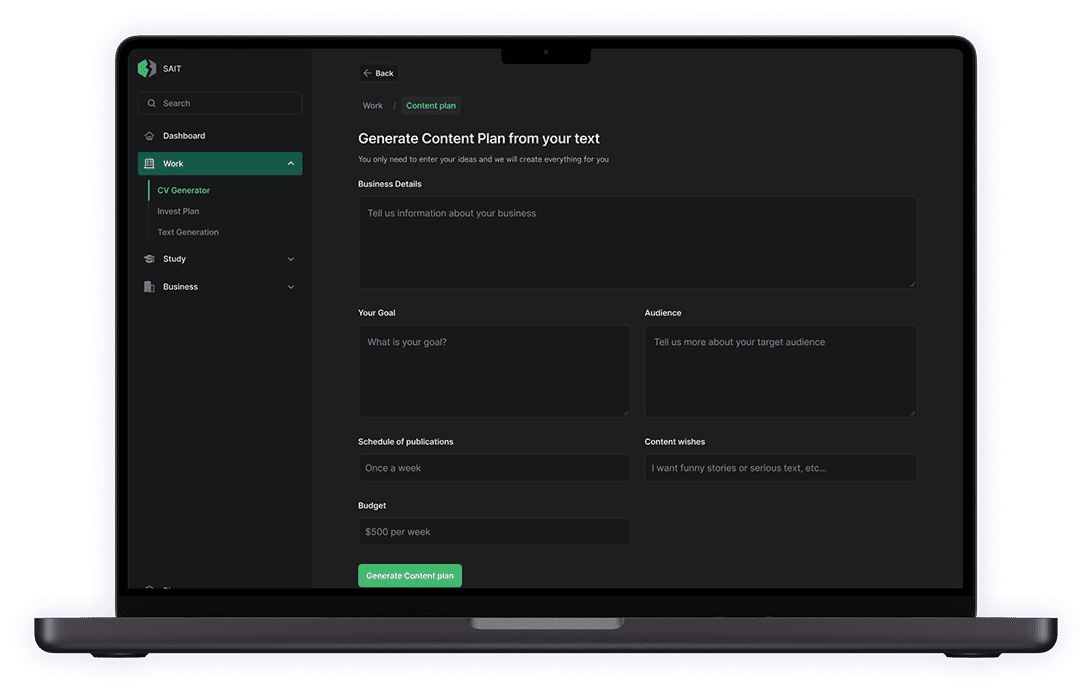This screenshot has width=1092, height=693.
Task: Expand the Study section chevron
Action: 290,259
